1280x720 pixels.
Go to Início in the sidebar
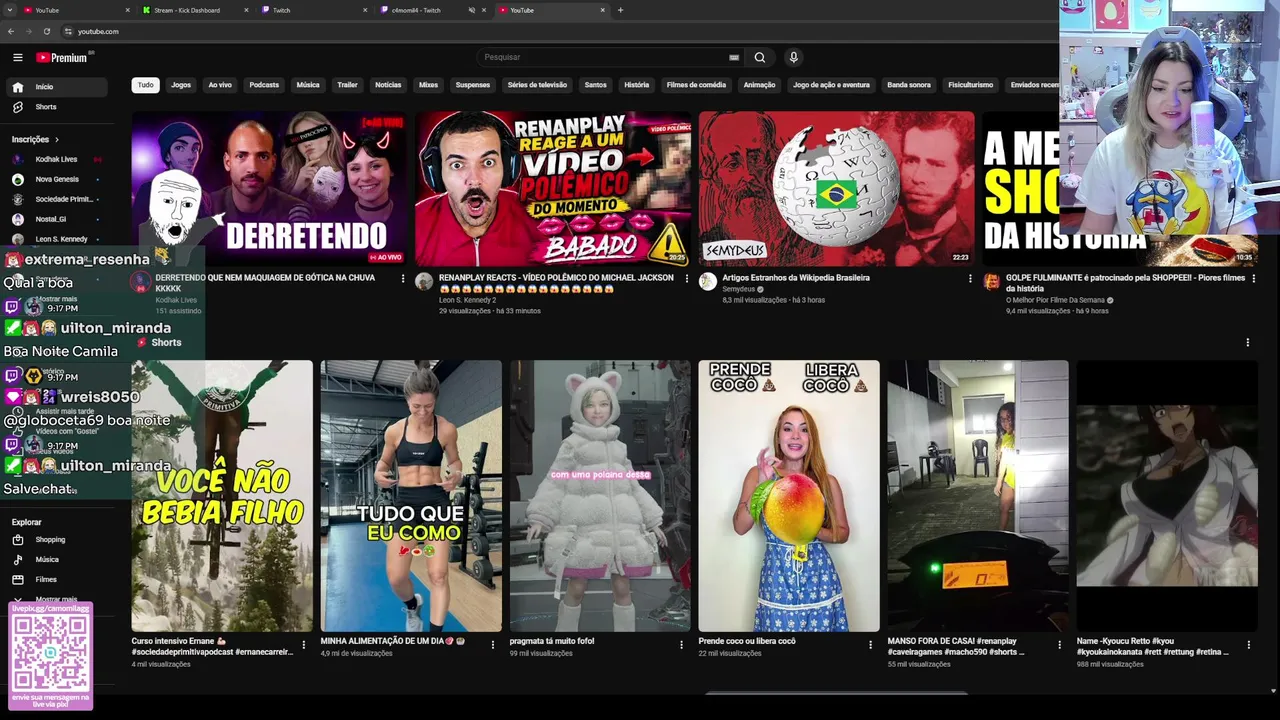(56, 87)
